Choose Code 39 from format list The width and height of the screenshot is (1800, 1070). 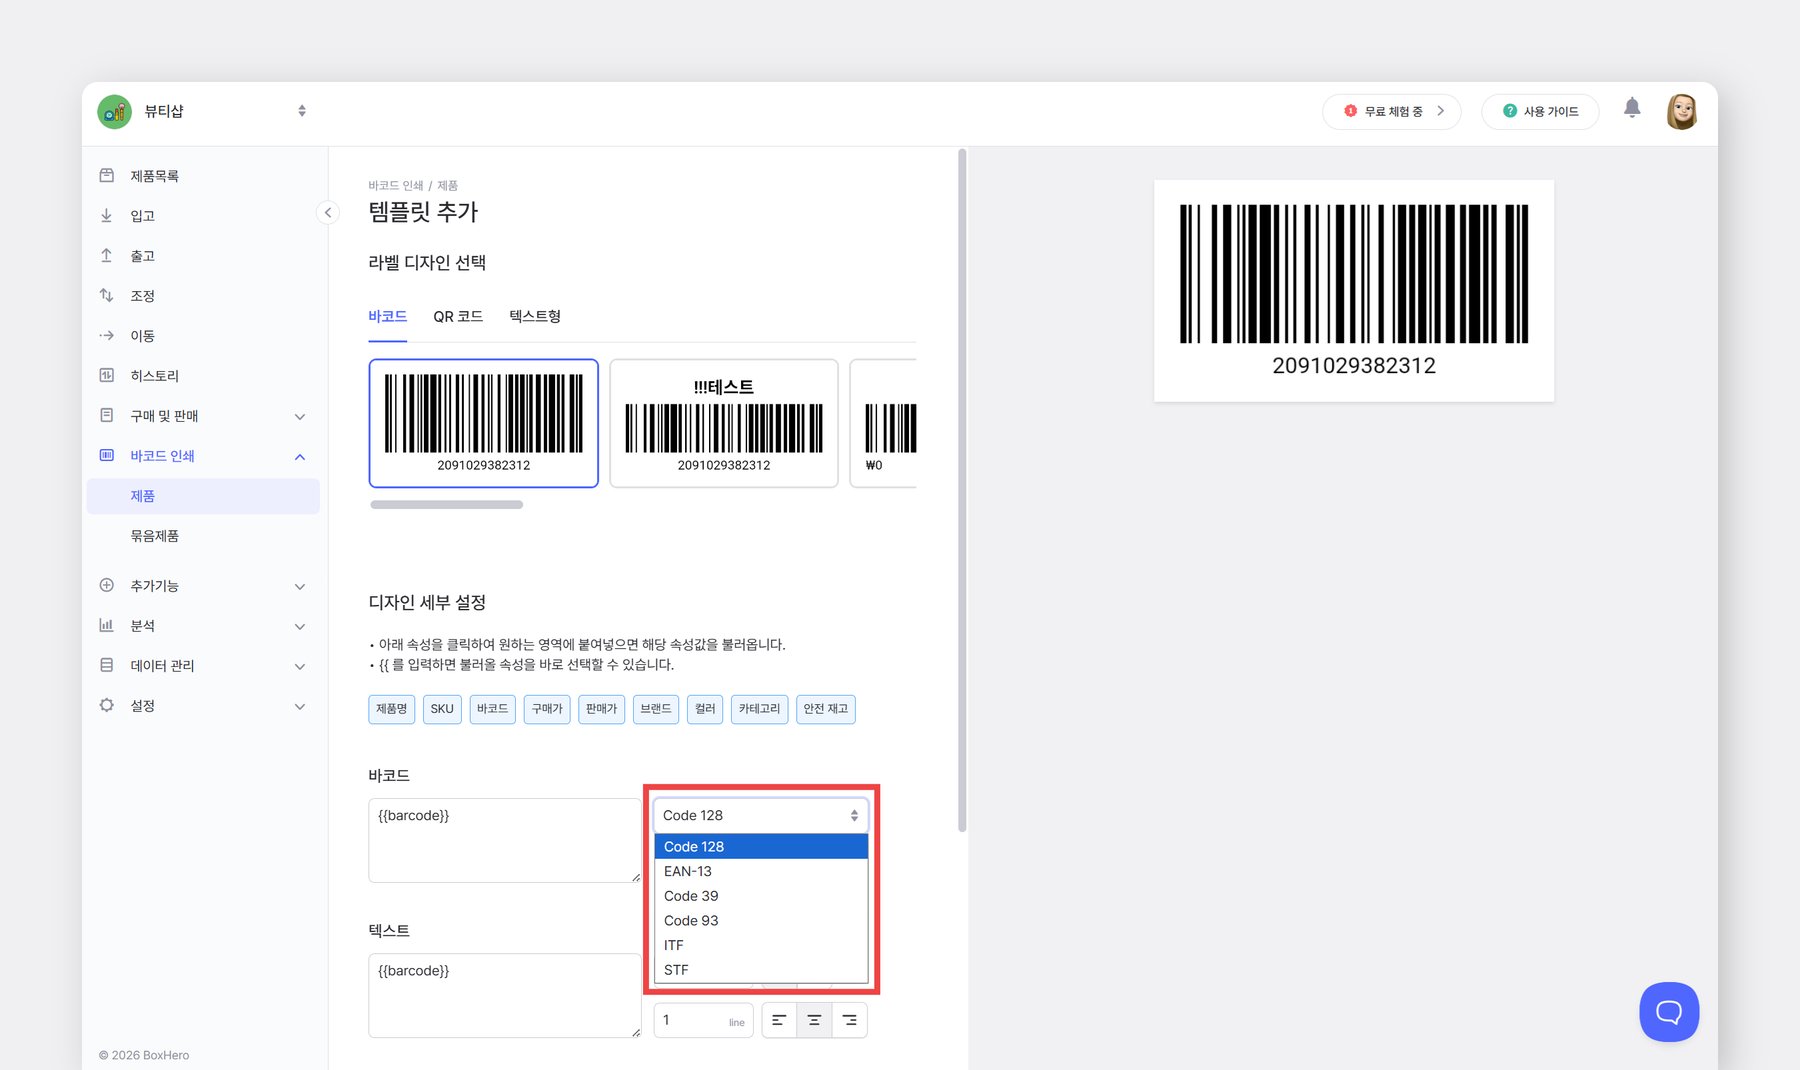(691, 896)
